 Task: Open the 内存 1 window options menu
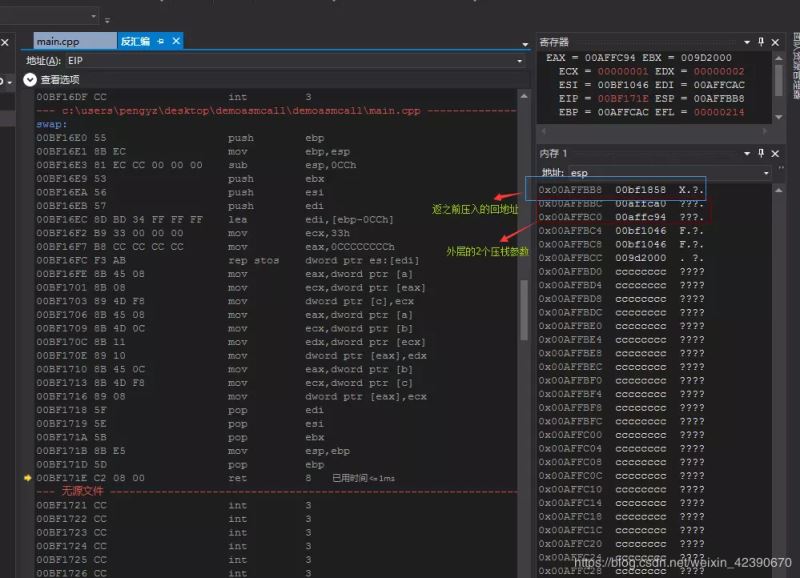(747, 153)
